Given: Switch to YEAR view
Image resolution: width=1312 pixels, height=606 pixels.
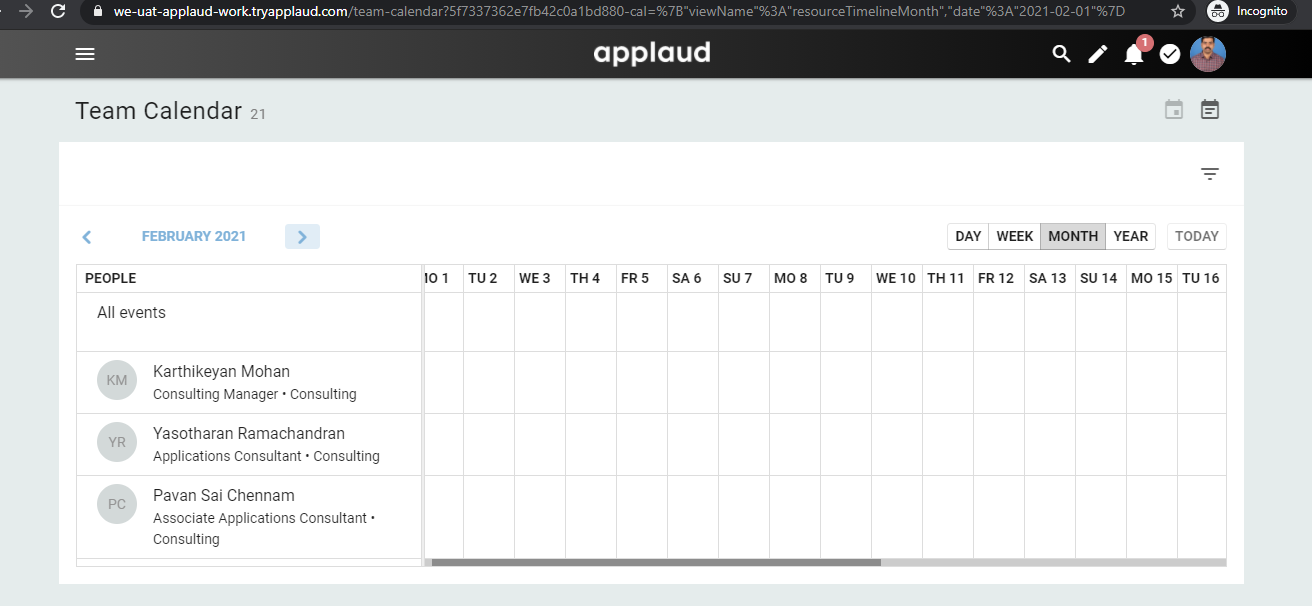Looking at the screenshot, I should pyautogui.click(x=1131, y=236).
